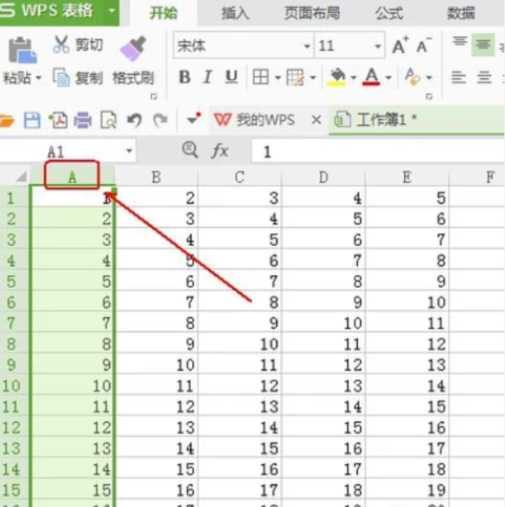Close the 我的WPS tab
This screenshot has height=507, width=505.
[316, 119]
